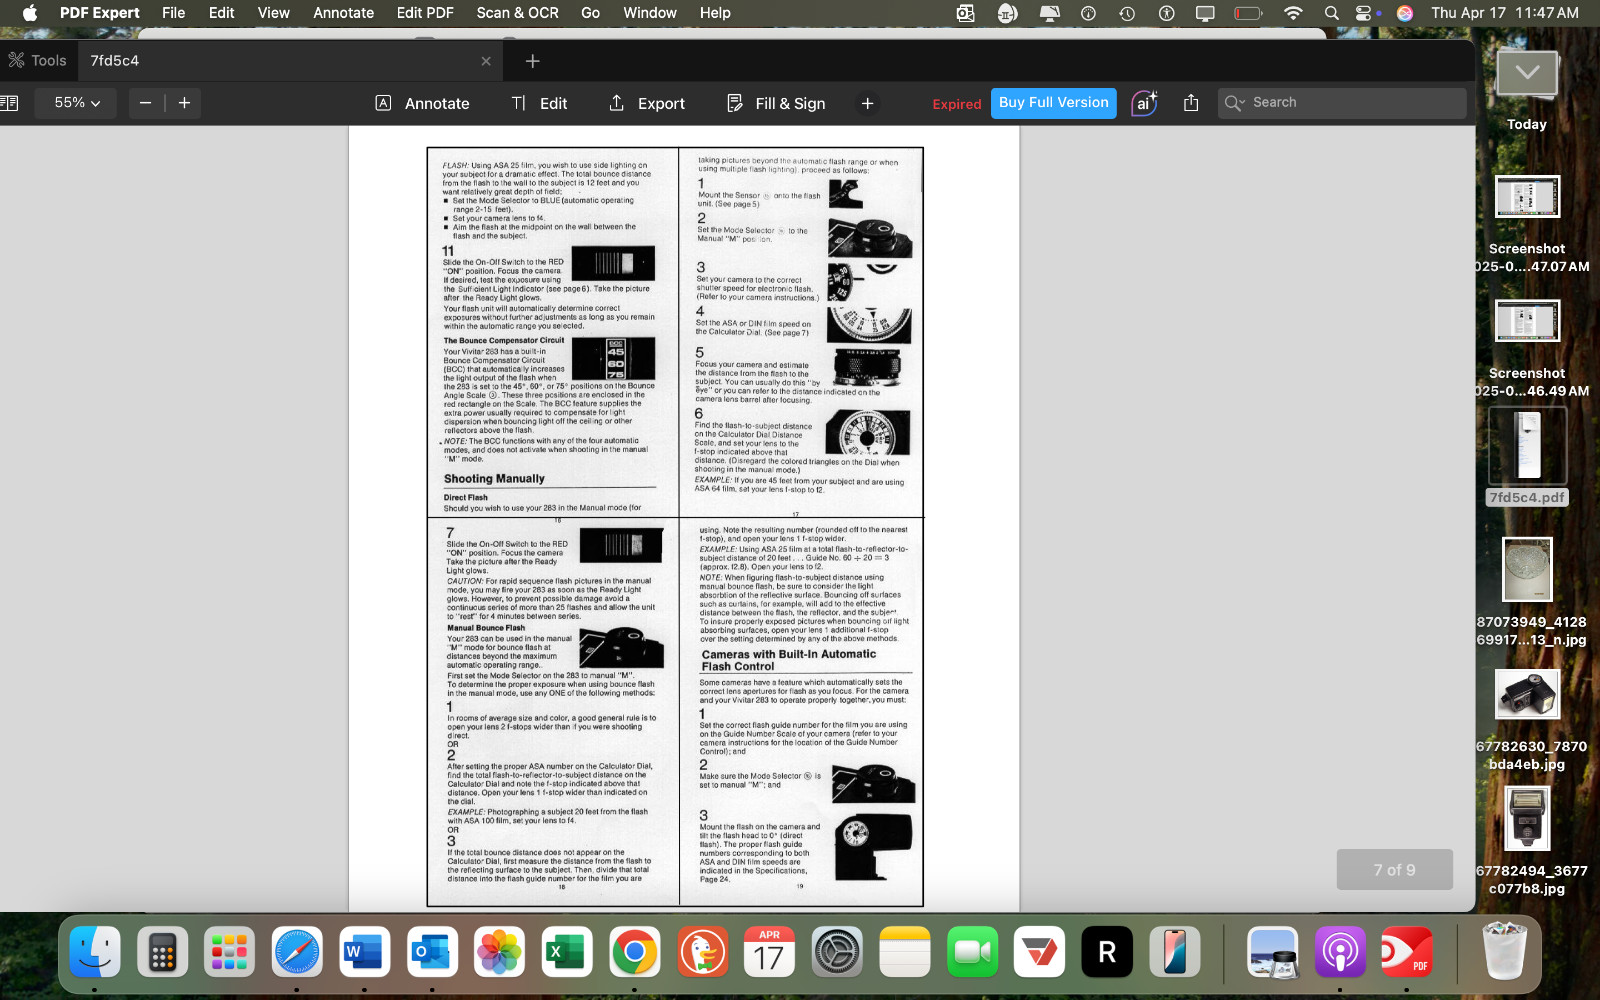Screen dimensions: 1600x1000
Task: Click the Fill & Sign button
Action: (x=776, y=103)
